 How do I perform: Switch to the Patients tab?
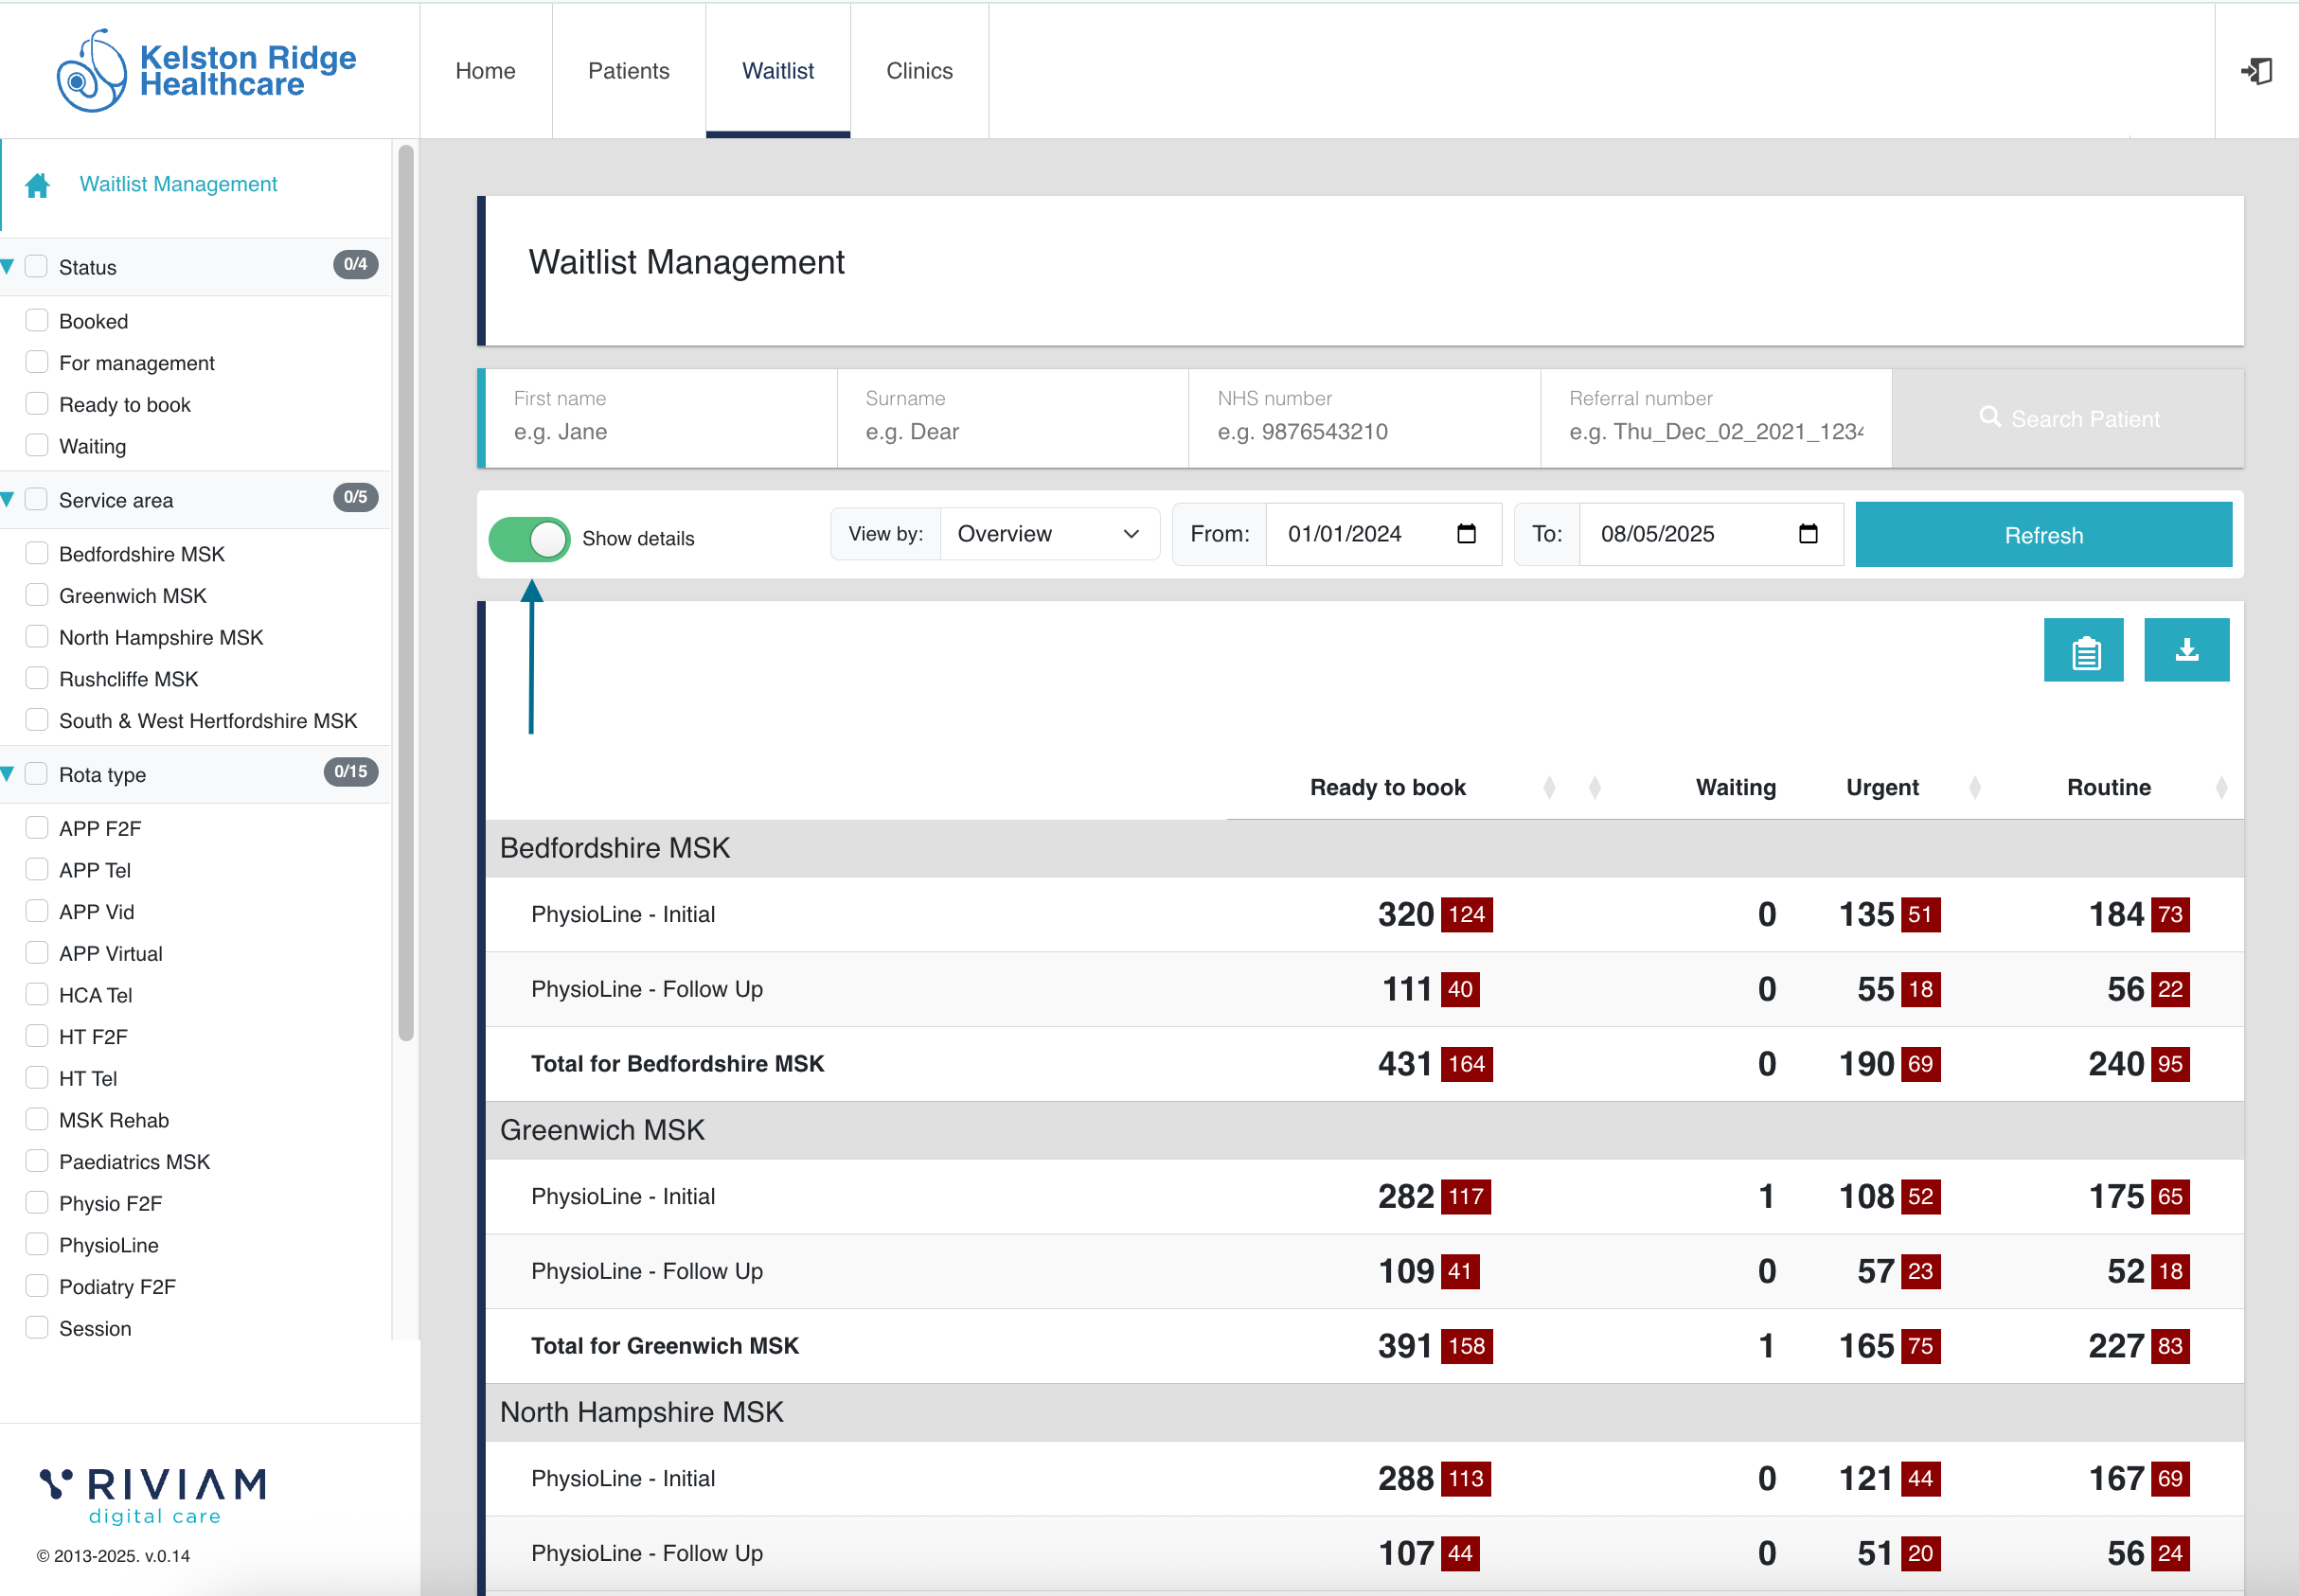point(628,71)
